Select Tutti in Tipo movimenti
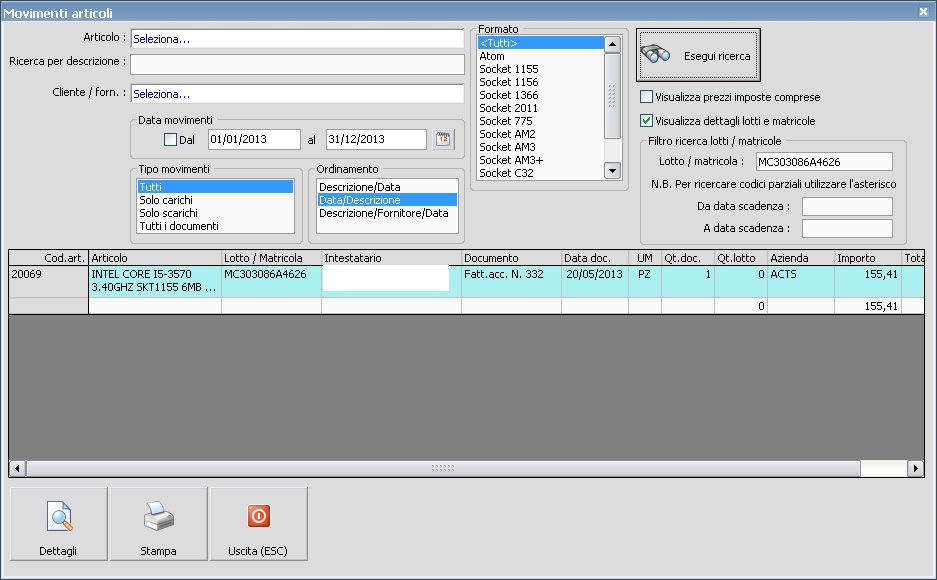937x580 pixels. (215, 187)
